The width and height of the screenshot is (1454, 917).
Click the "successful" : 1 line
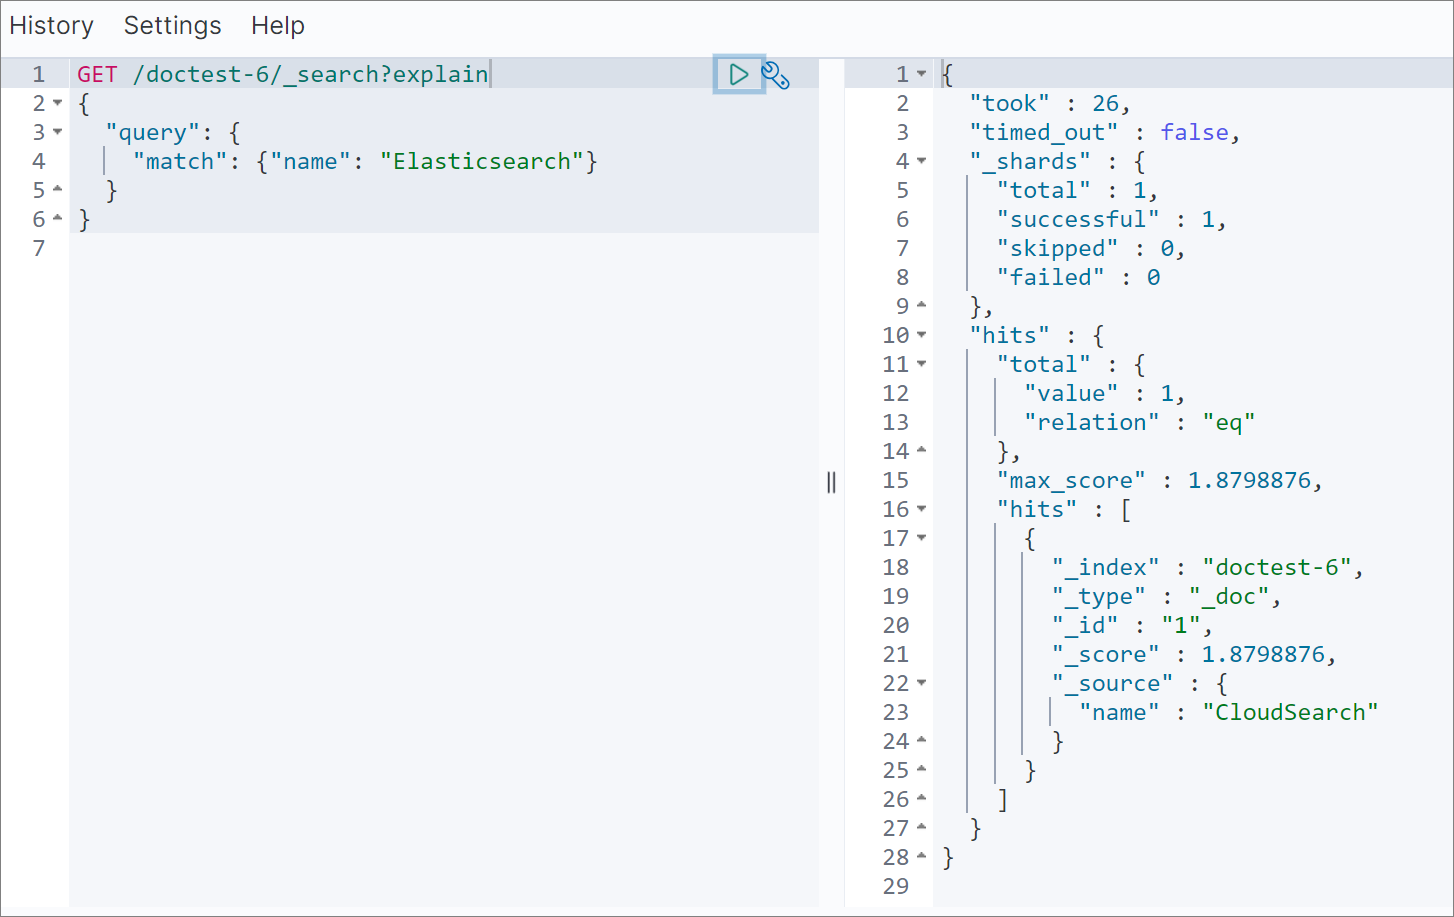coord(1111,219)
